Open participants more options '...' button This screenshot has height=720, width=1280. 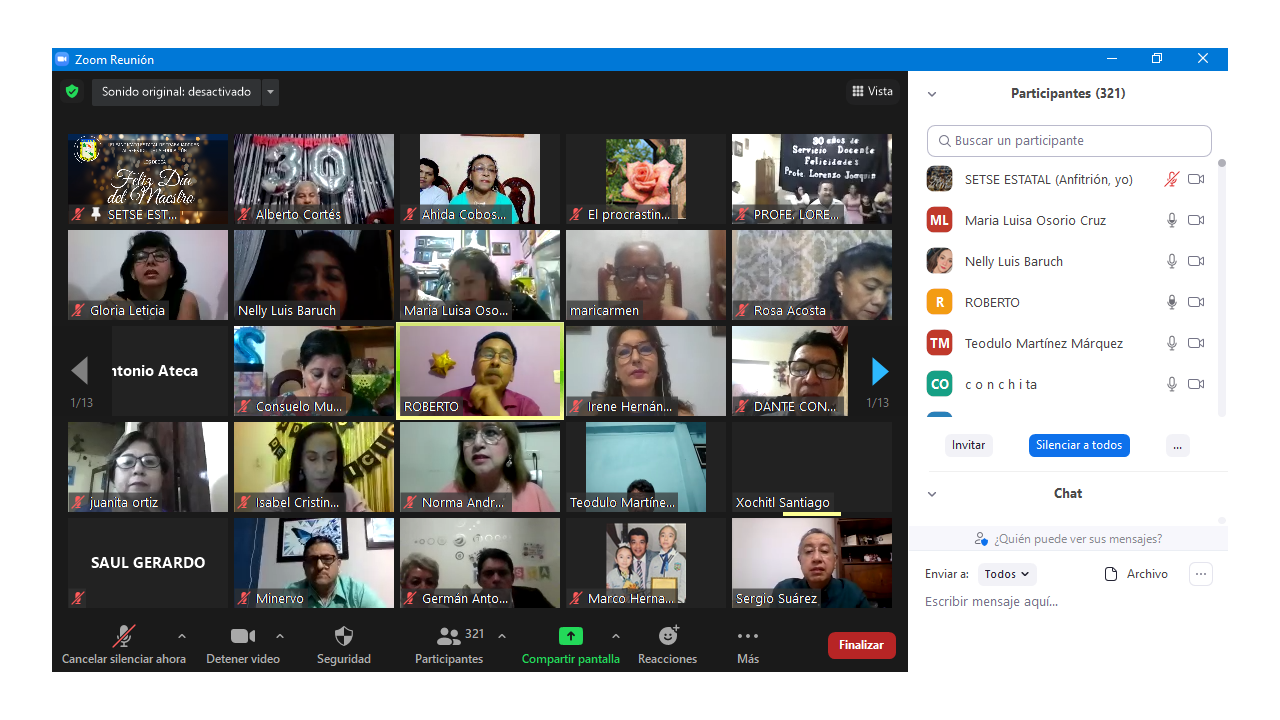(x=1178, y=445)
